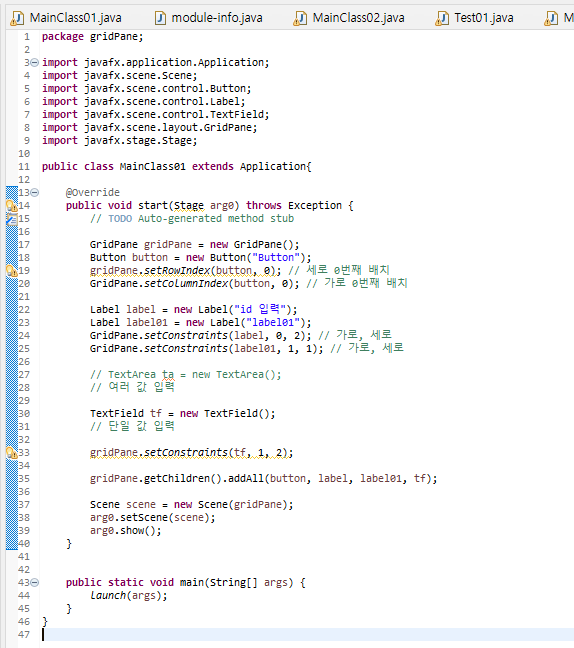Screen dimensions: 574x648
Task: Click 'addAll' on line 35
Action: (x=246, y=479)
